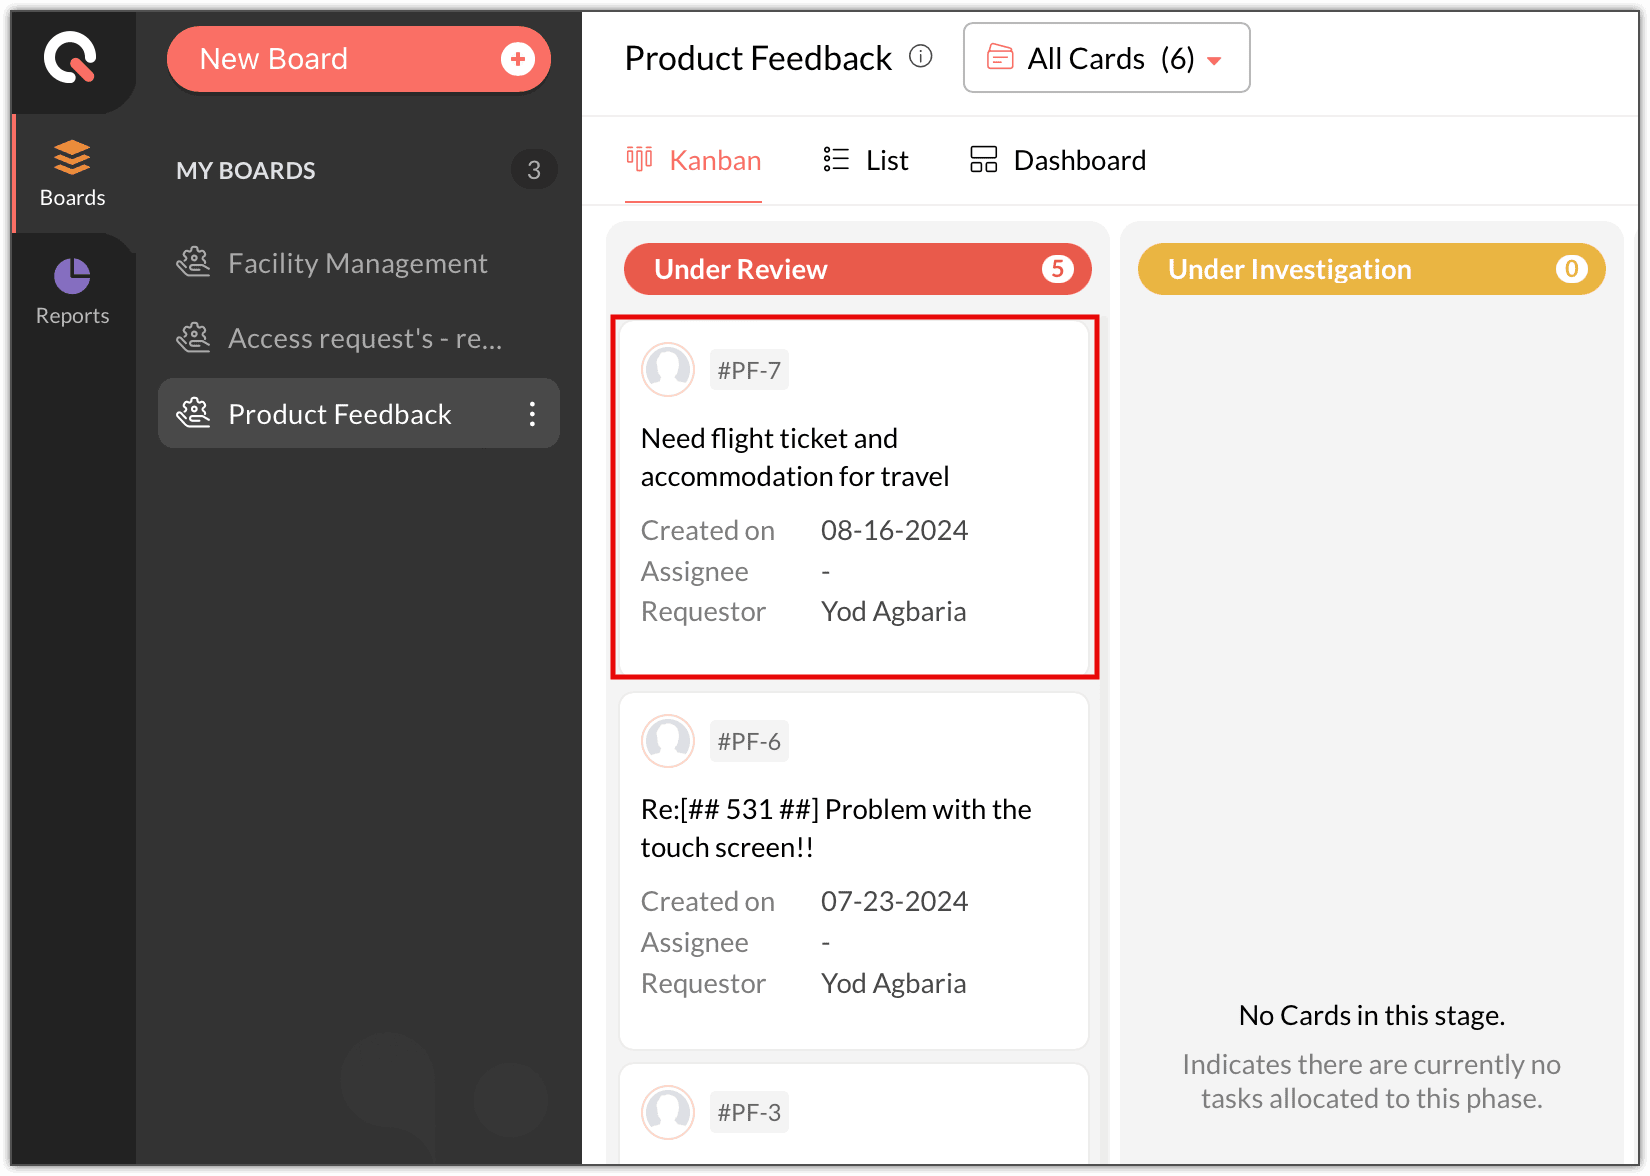Click the info icon beside Product Feedback
This screenshot has height=1176, width=1650.
(x=920, y=57)
